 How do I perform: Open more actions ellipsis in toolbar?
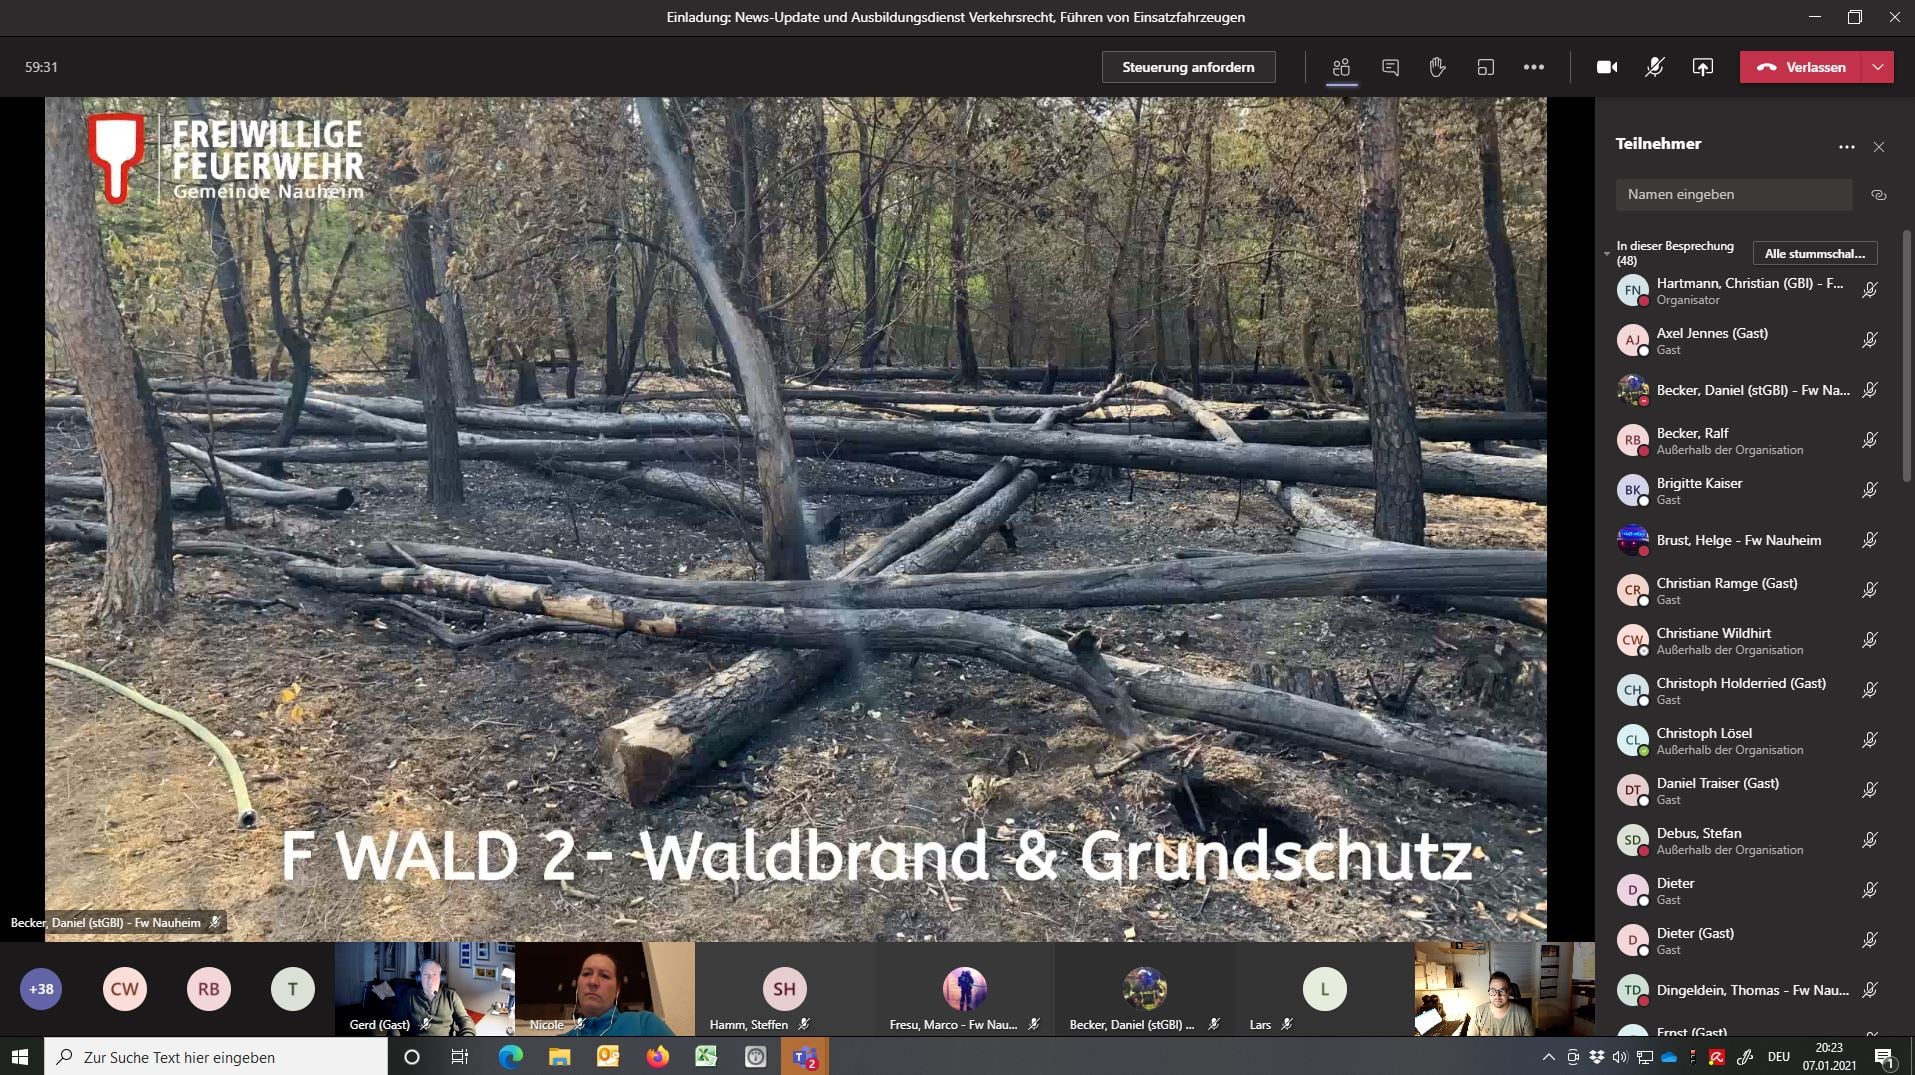(1533, 67)
